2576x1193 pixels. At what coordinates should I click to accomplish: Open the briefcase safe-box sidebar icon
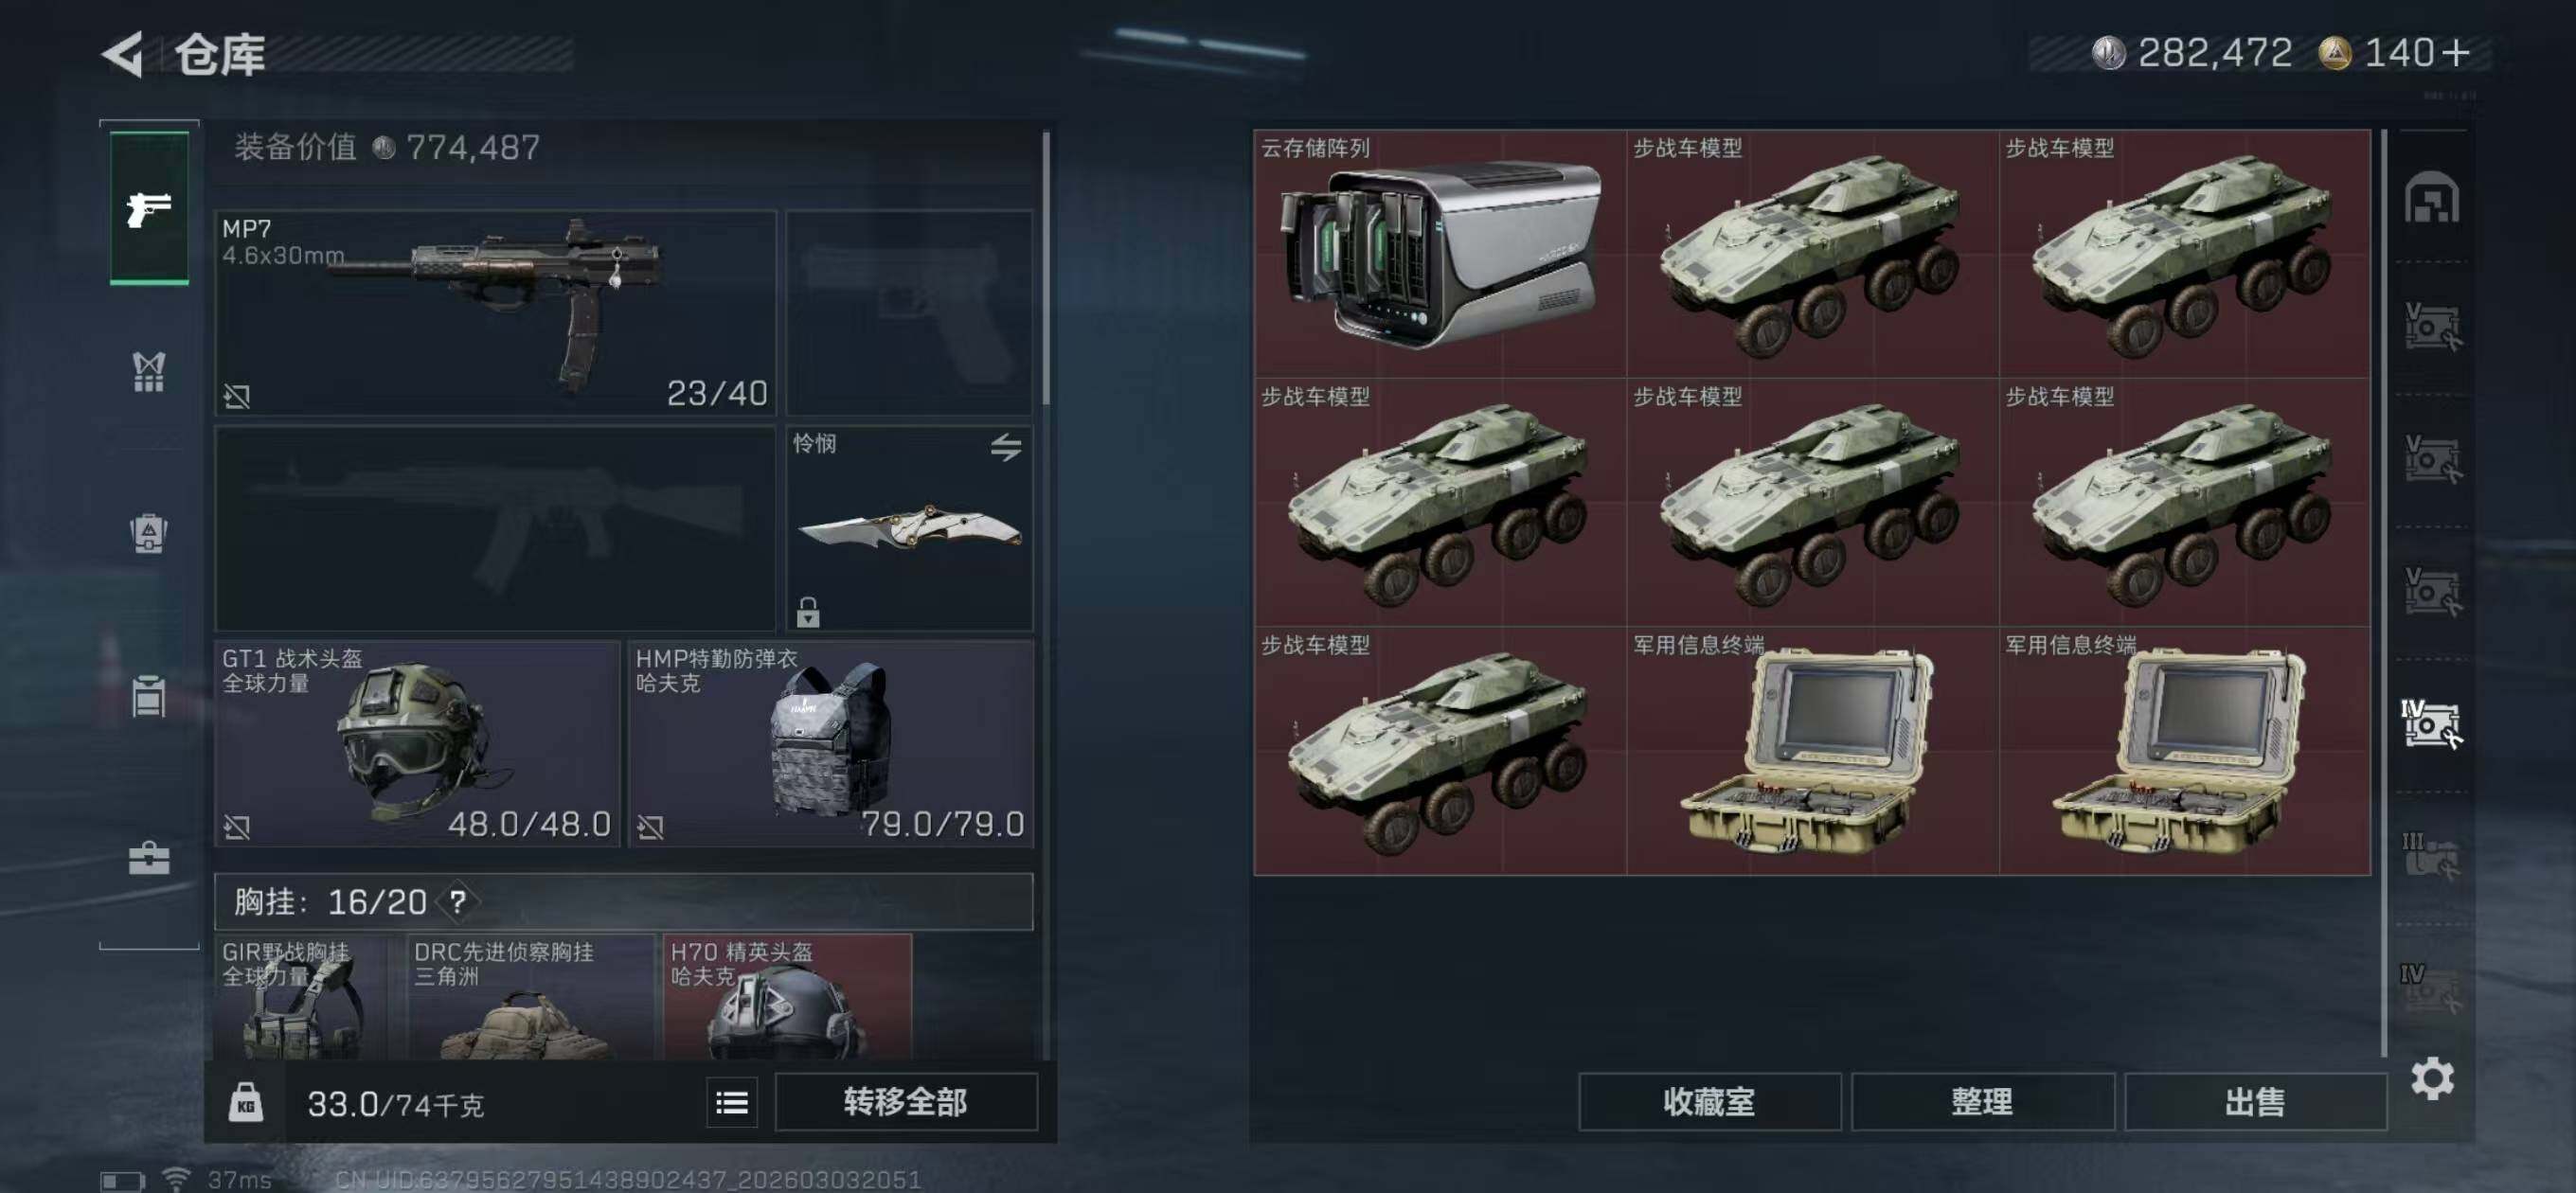click(x=149, y=858)
